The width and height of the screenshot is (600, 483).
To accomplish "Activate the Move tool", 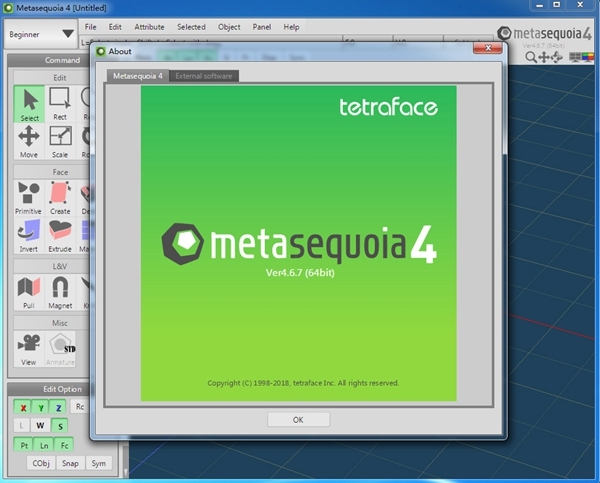I will pos(29,142).
